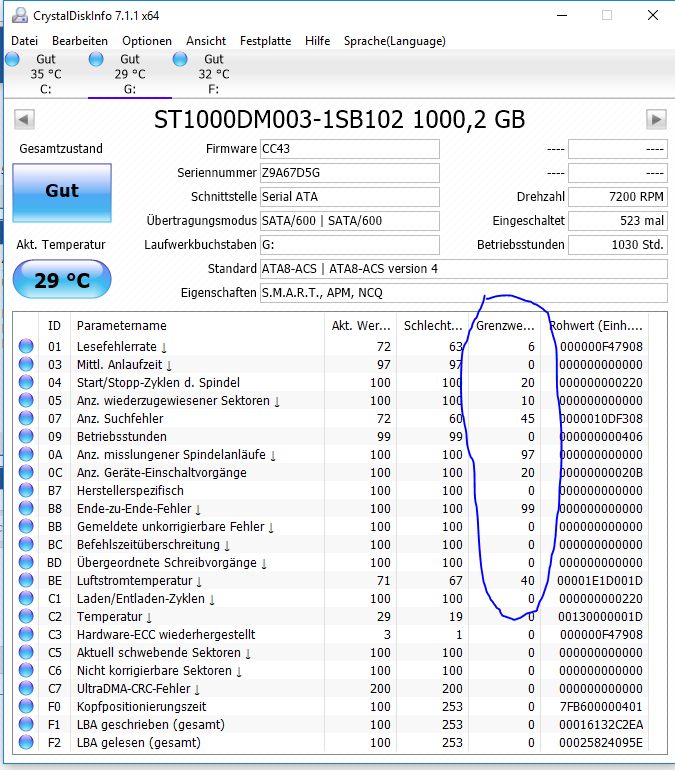The height and width of the screenshot is (770, 675).
Task: Click the Gut health status button
Action: 62,192
